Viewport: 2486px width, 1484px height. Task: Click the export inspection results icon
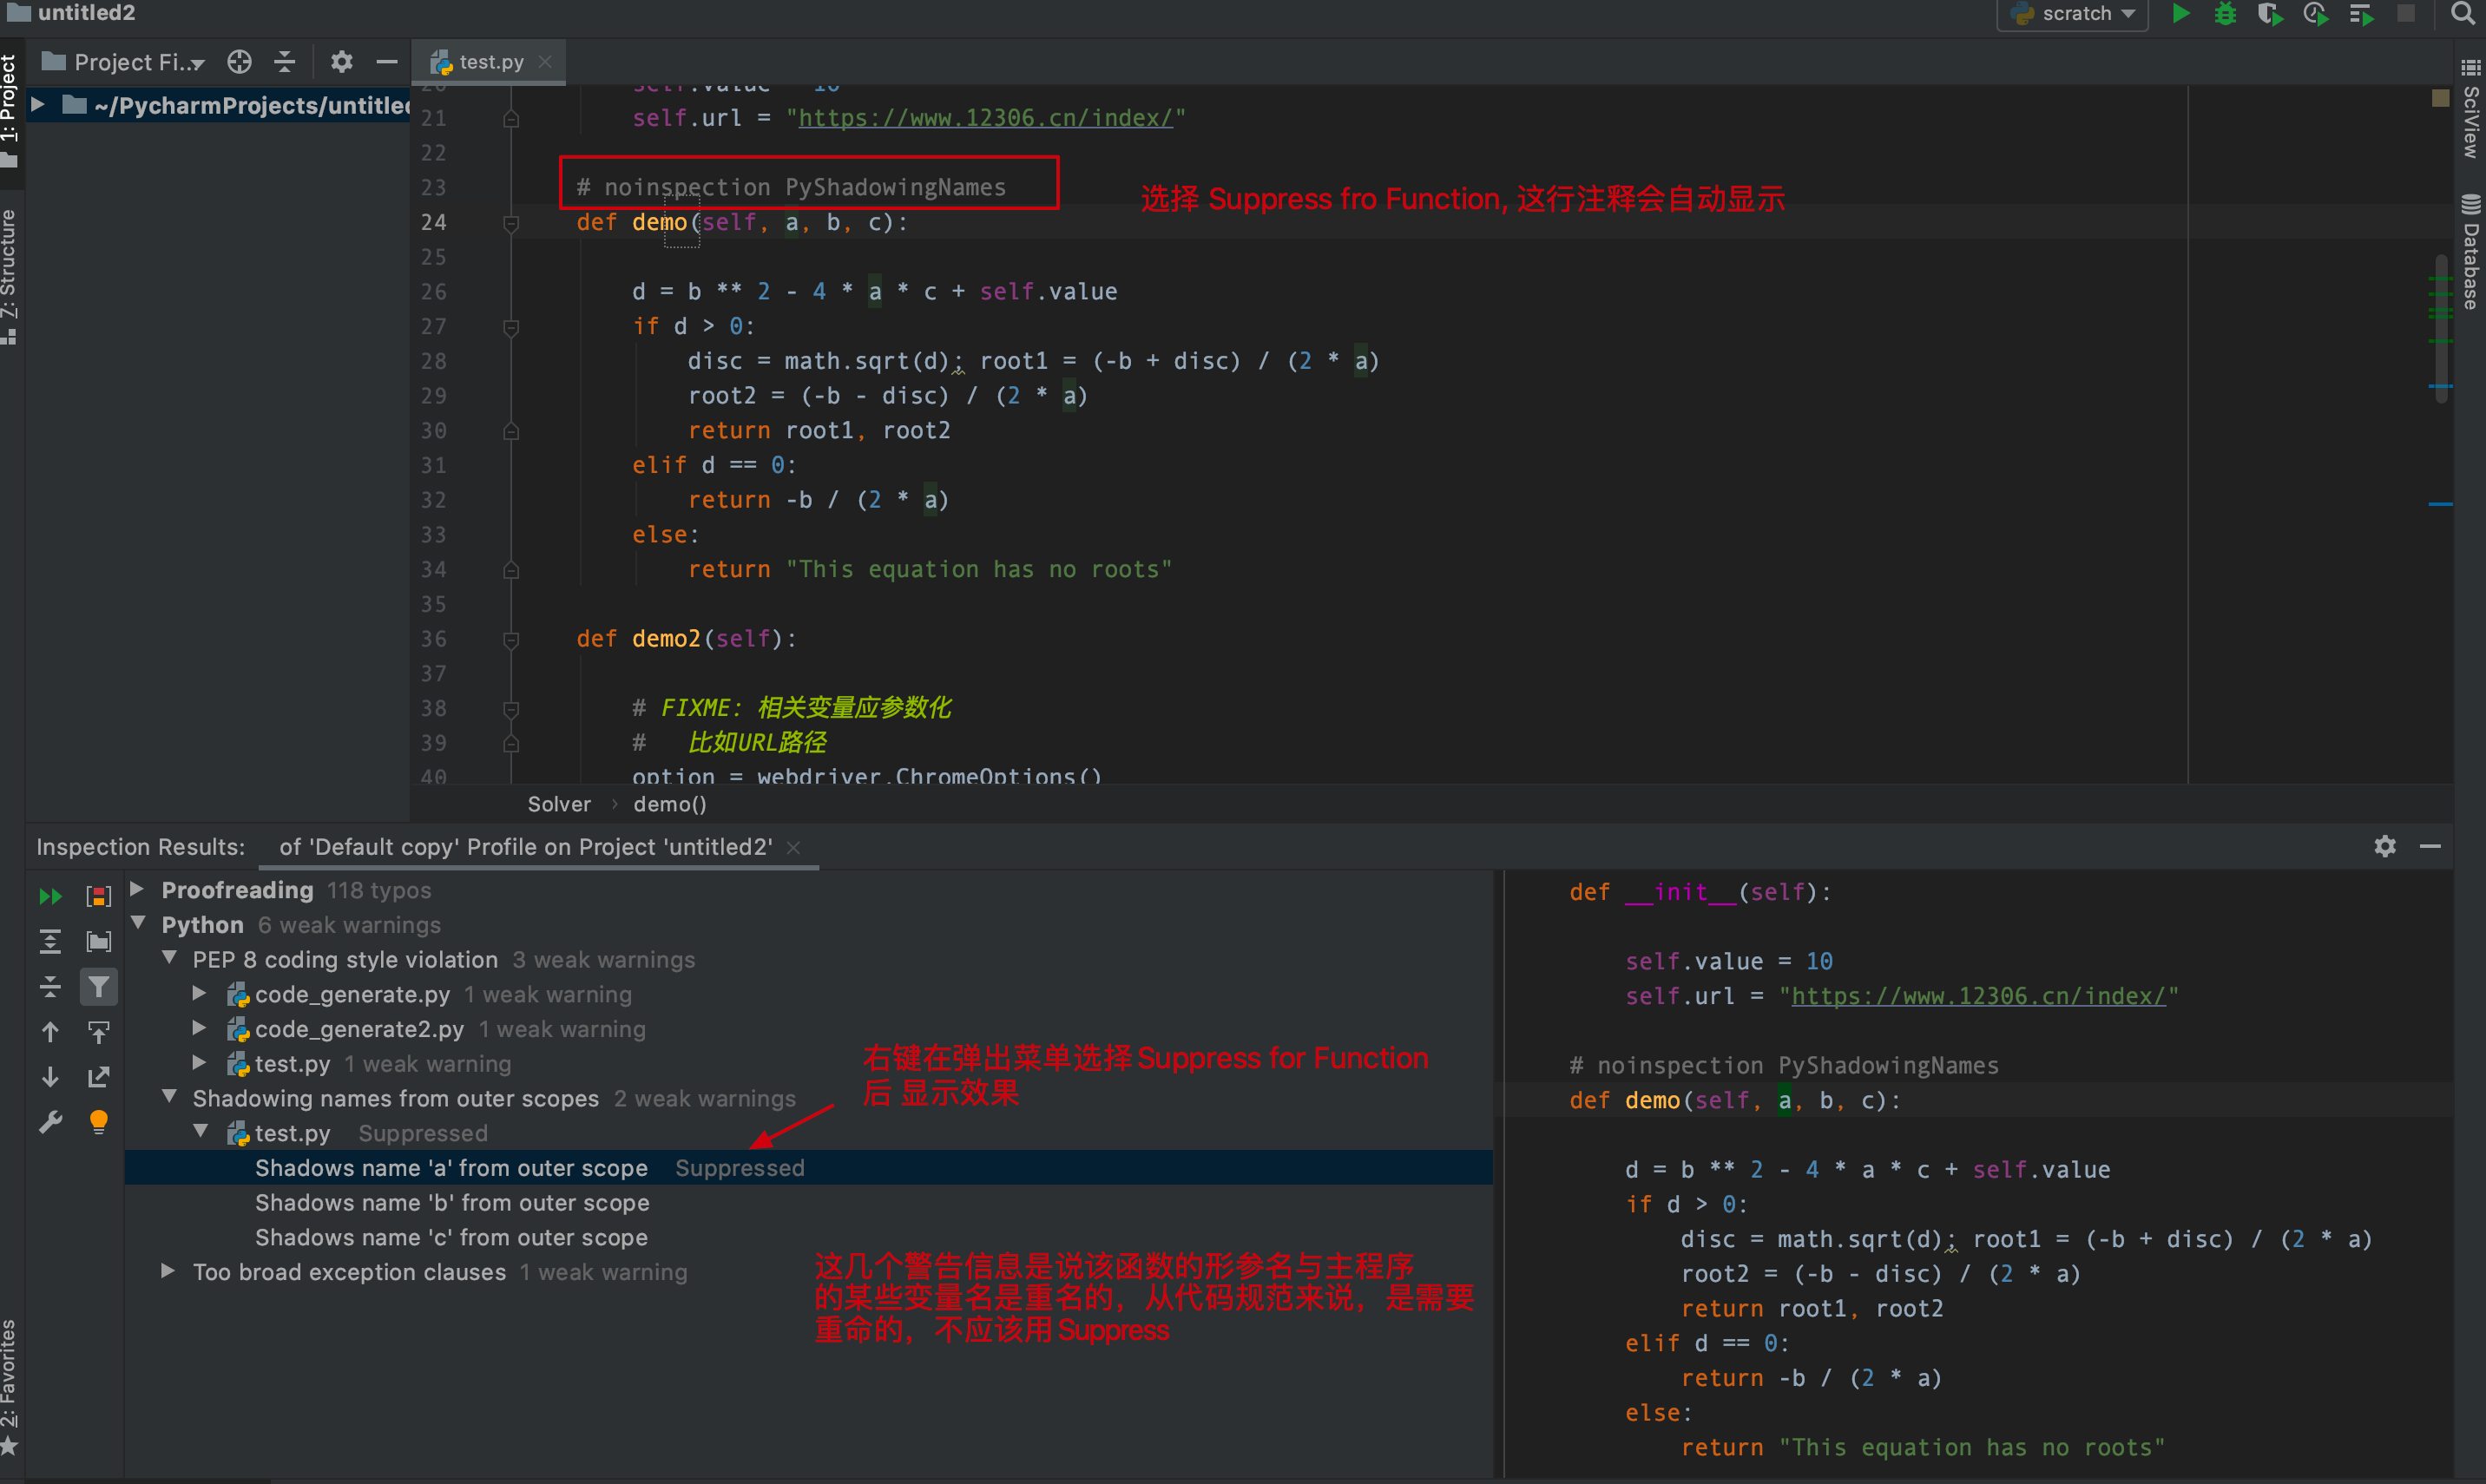(98, 1077)
